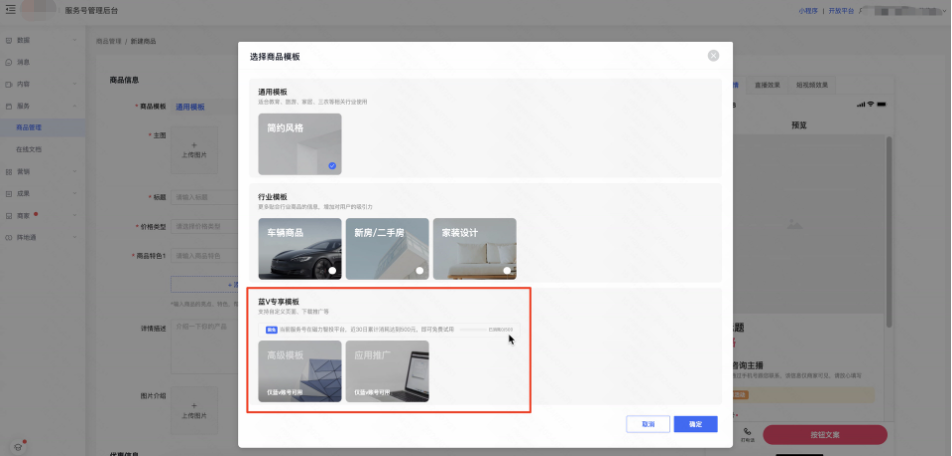Viewport: 952px width, 456px height.
Task: Collapse the 服务 sidebar menu chevron
Action: pos(75,106)
